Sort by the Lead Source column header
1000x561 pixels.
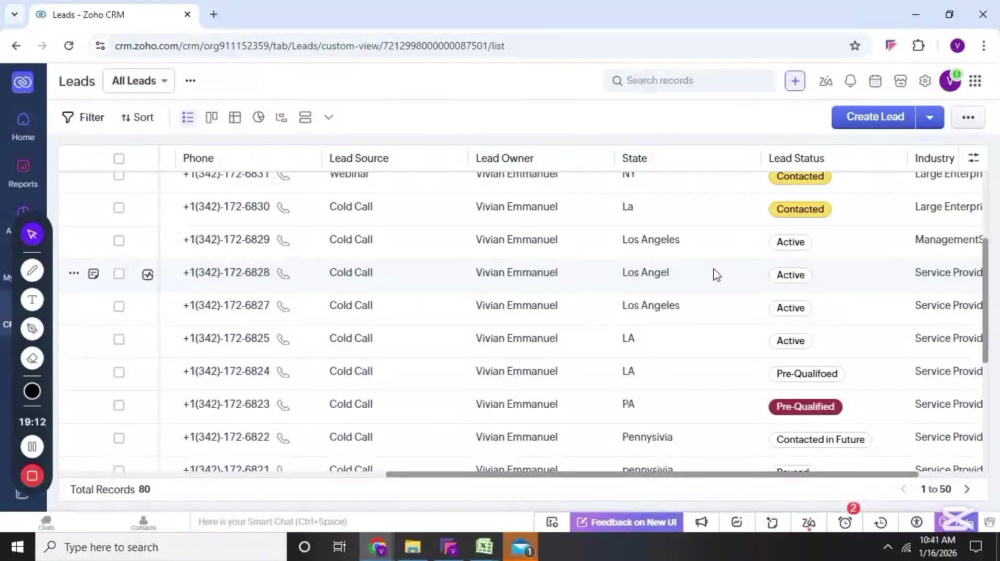click(358, 158)
